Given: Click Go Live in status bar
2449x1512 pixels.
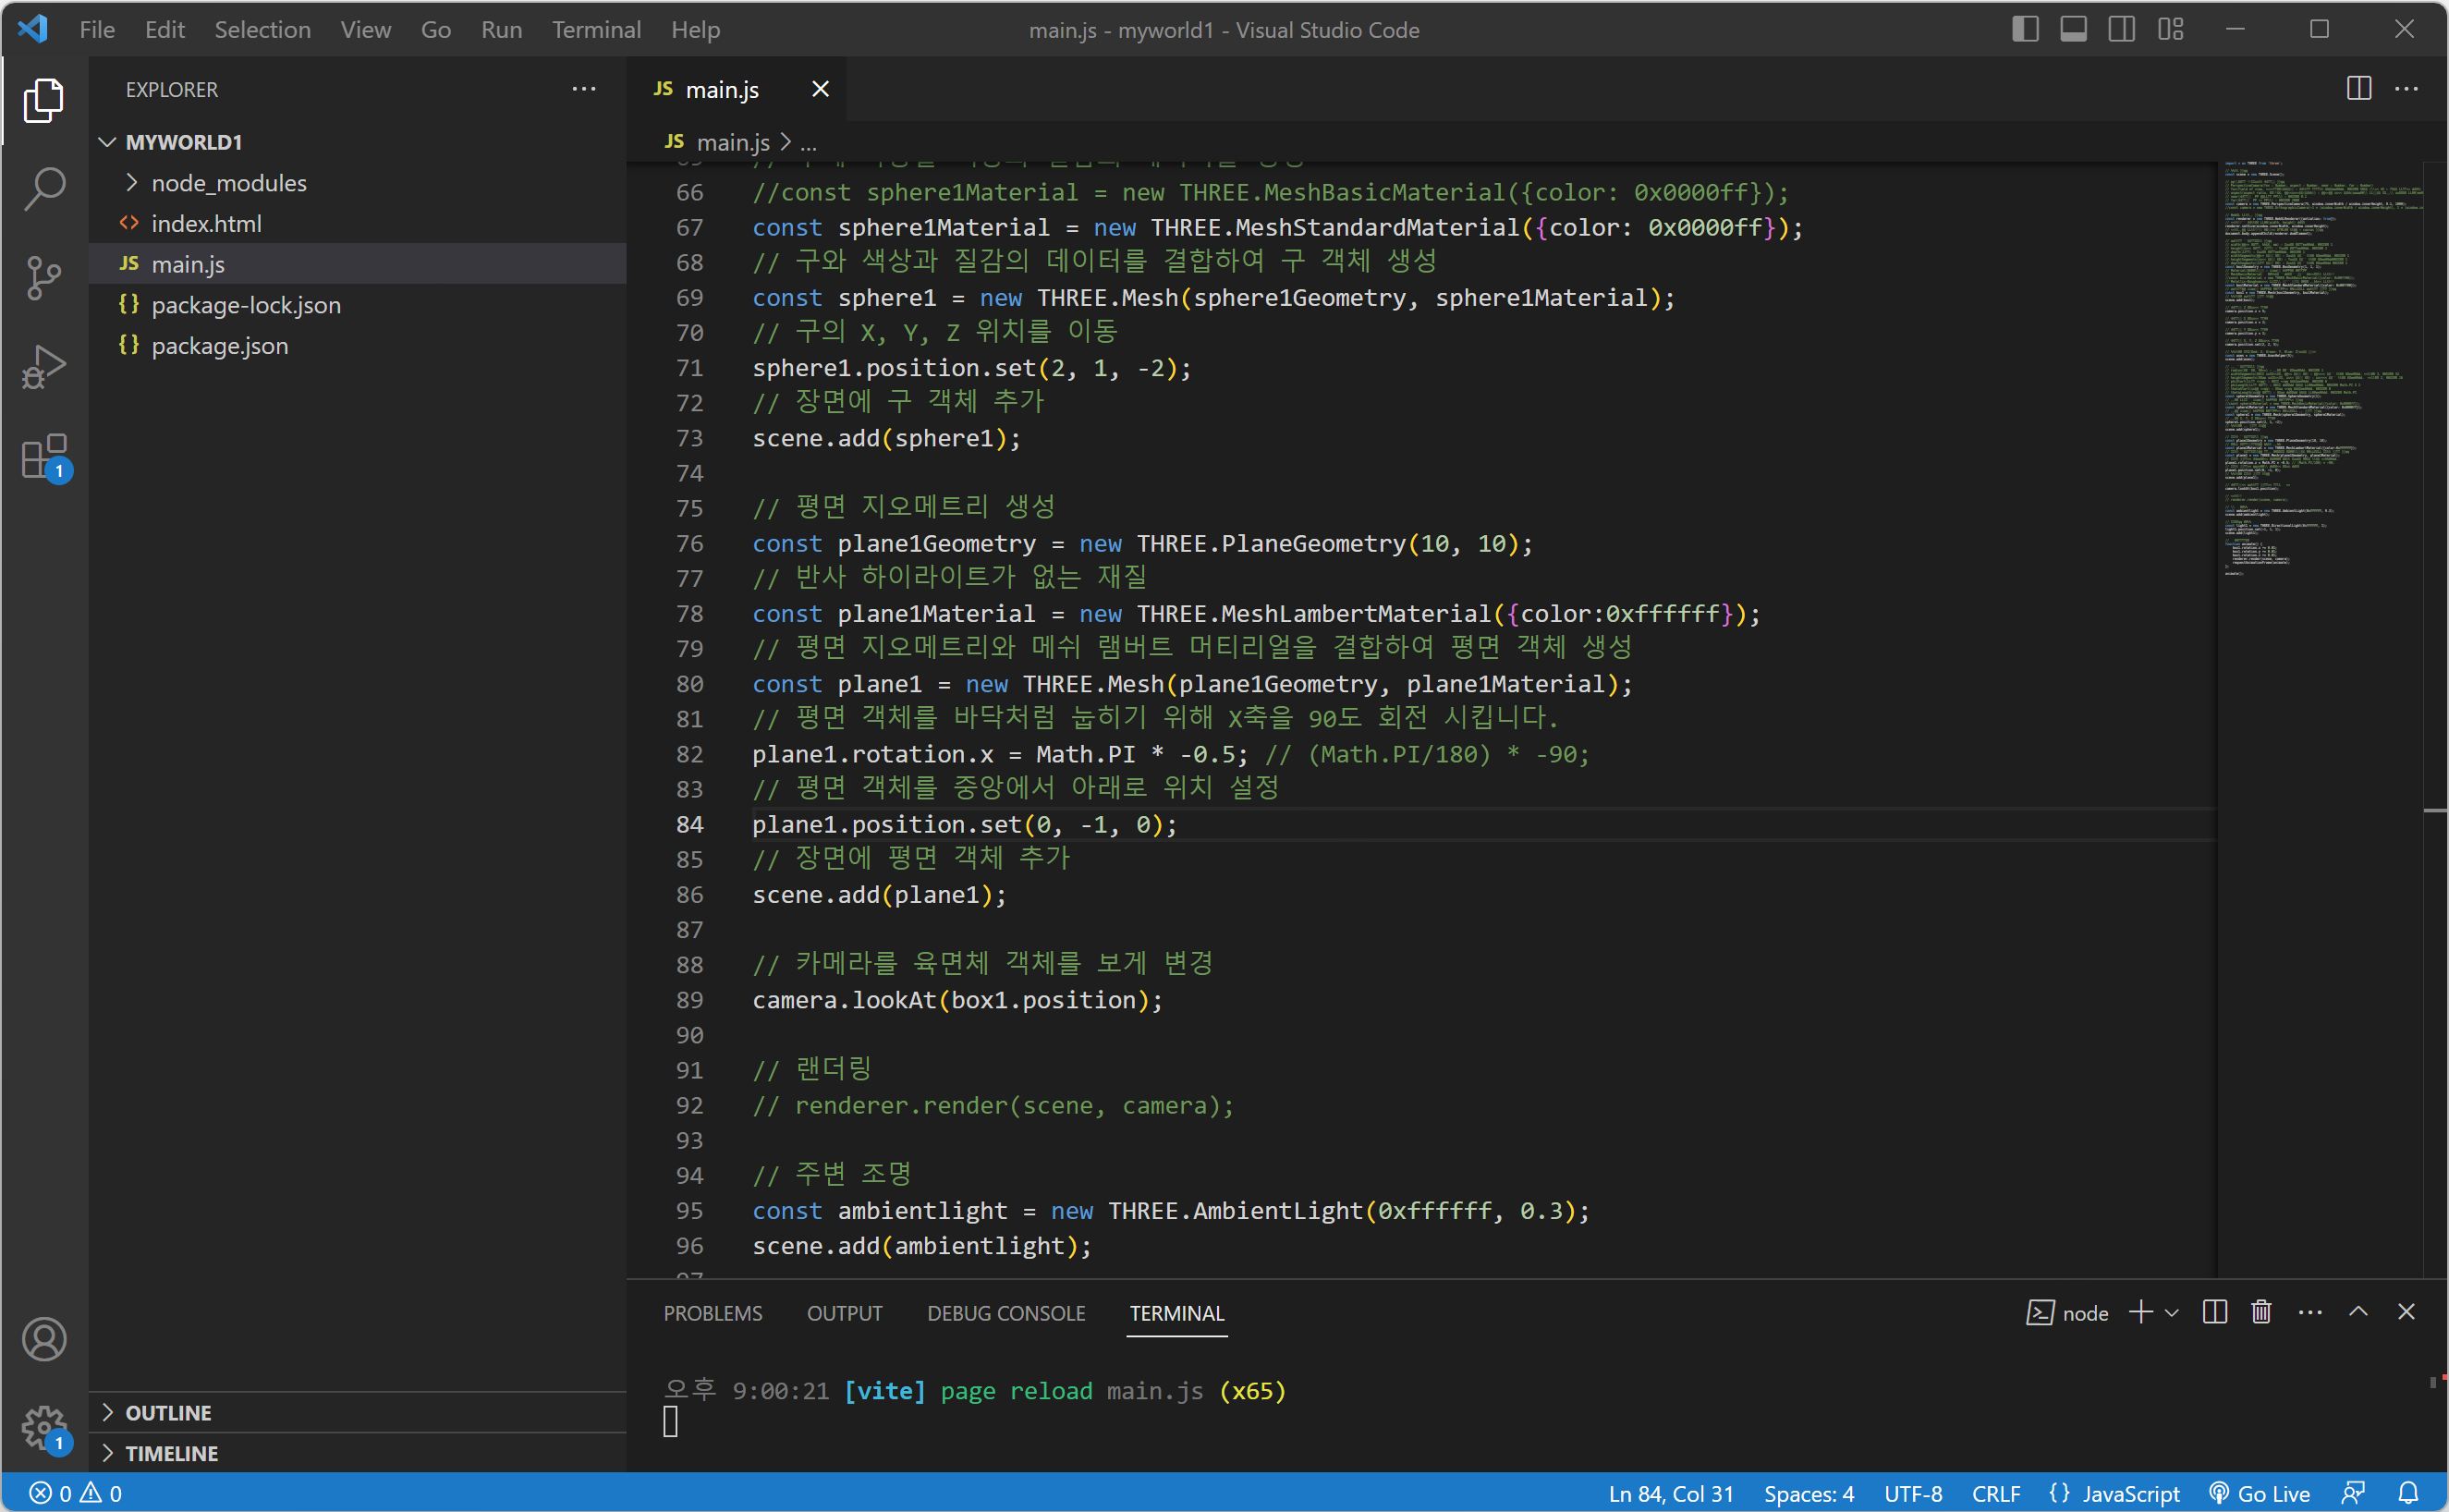Looking at the screenshot, I should (x=2260, y=1493).
